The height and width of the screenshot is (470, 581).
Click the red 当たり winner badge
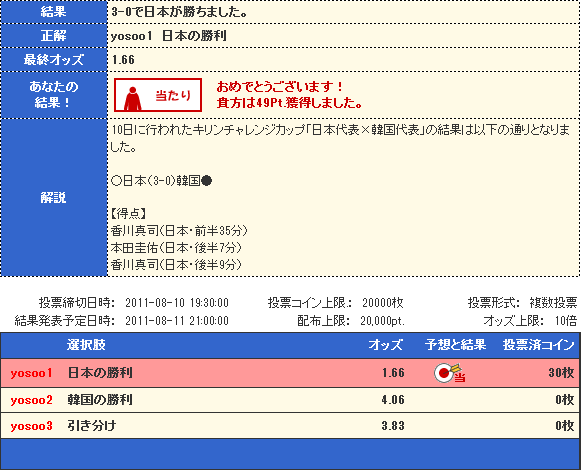(158, 95)
